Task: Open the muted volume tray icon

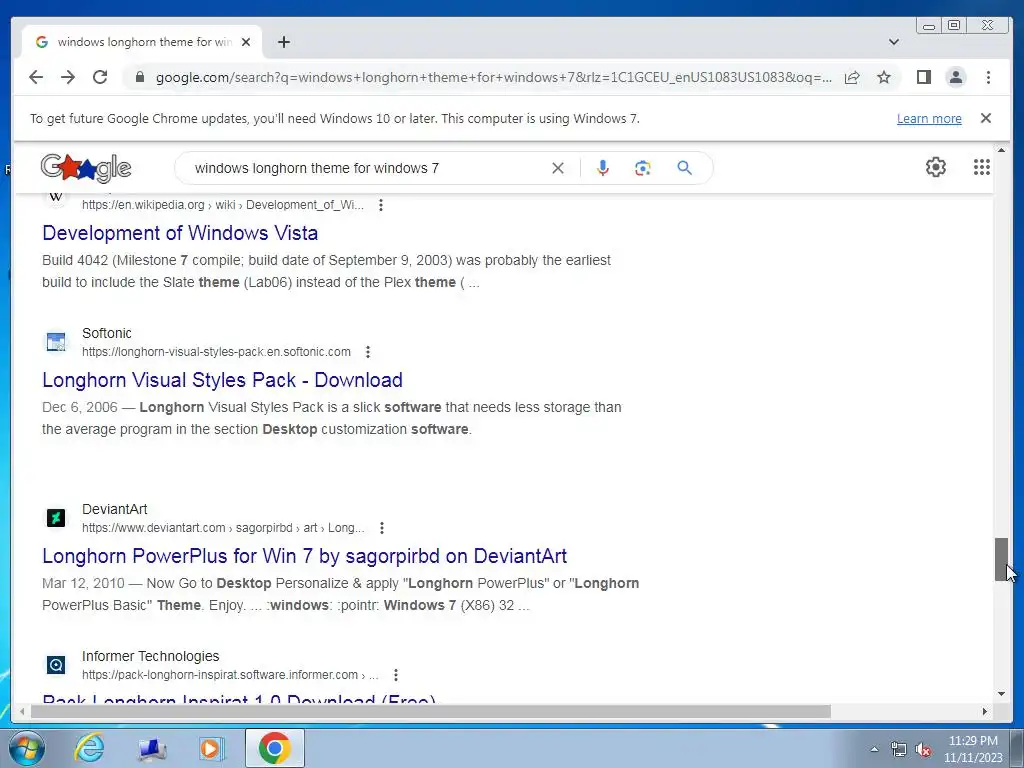Action: point(923,749)
